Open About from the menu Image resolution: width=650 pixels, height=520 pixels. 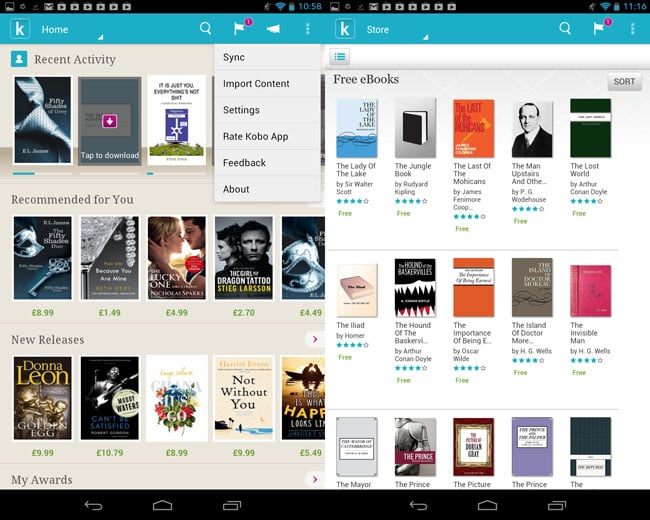267,189
